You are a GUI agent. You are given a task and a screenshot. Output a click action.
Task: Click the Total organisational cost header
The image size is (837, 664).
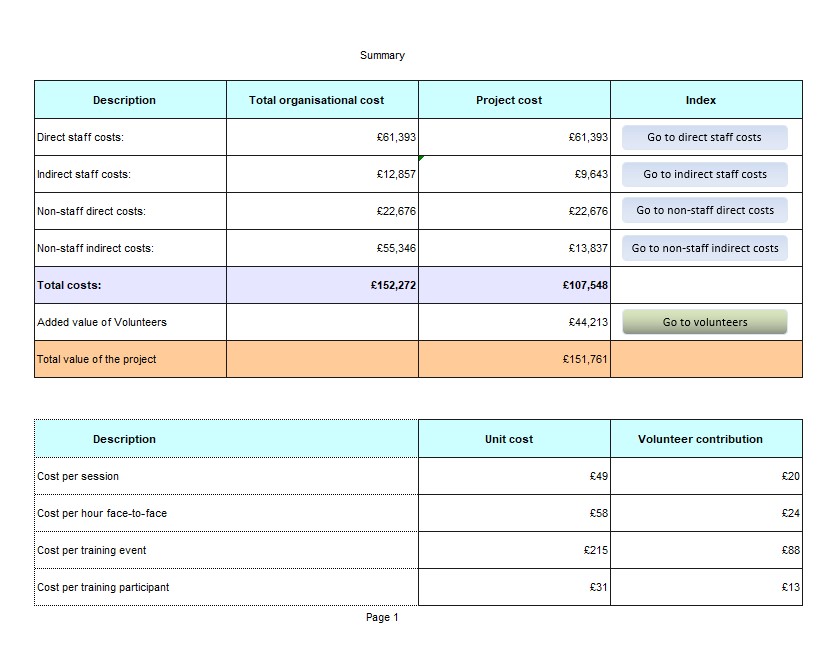pos(322,100)
